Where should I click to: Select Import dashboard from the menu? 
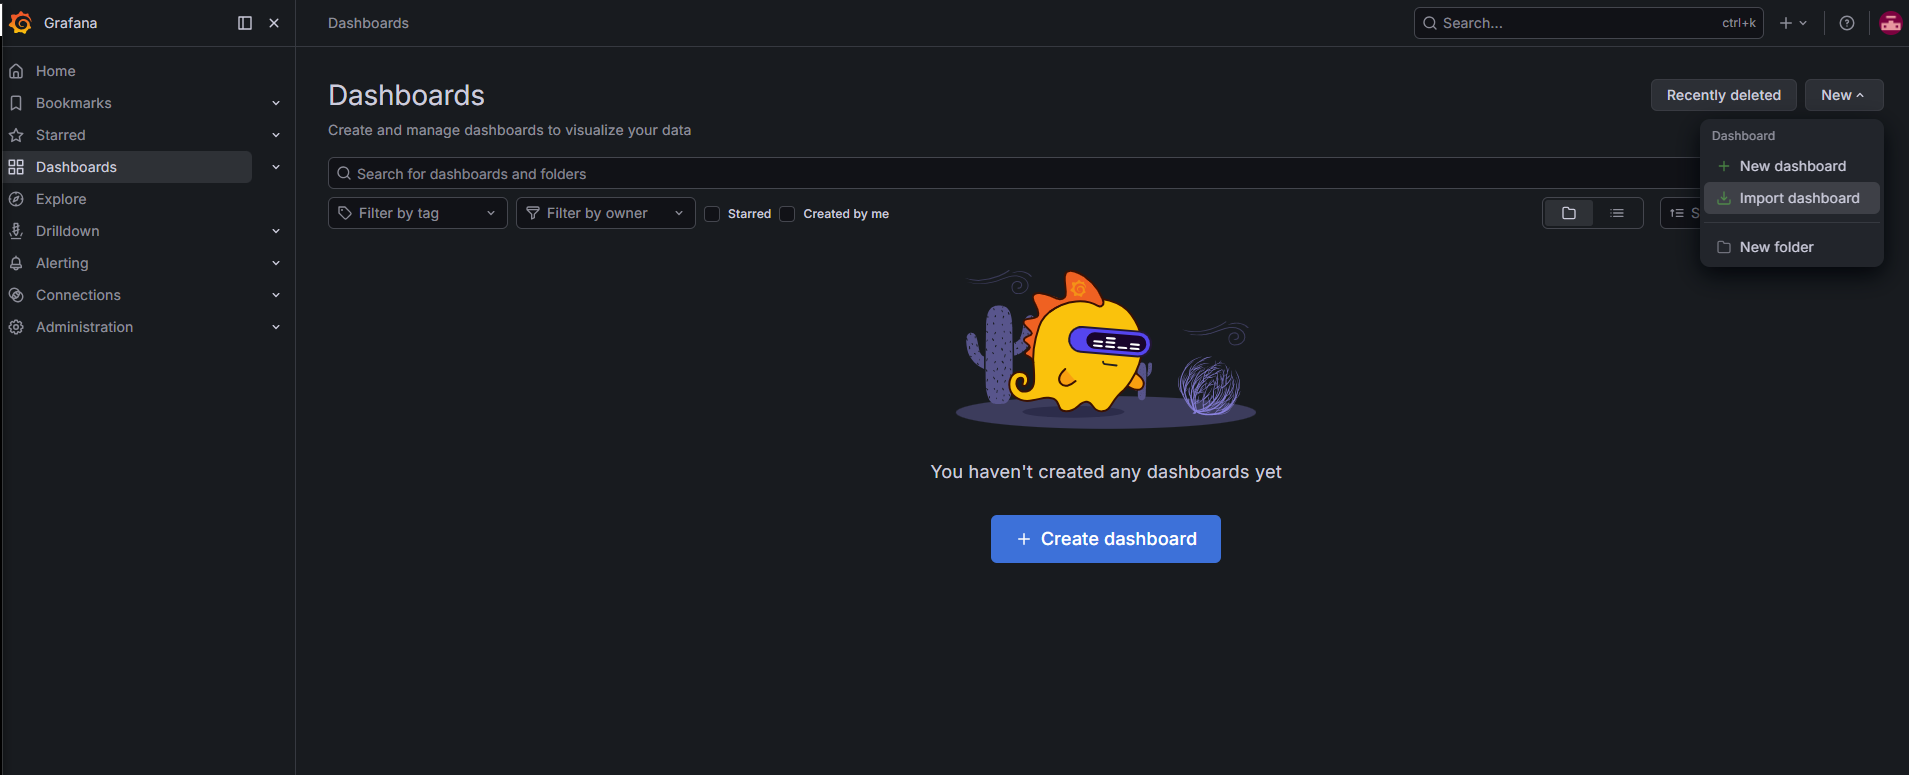click(x=1792, y=198)
